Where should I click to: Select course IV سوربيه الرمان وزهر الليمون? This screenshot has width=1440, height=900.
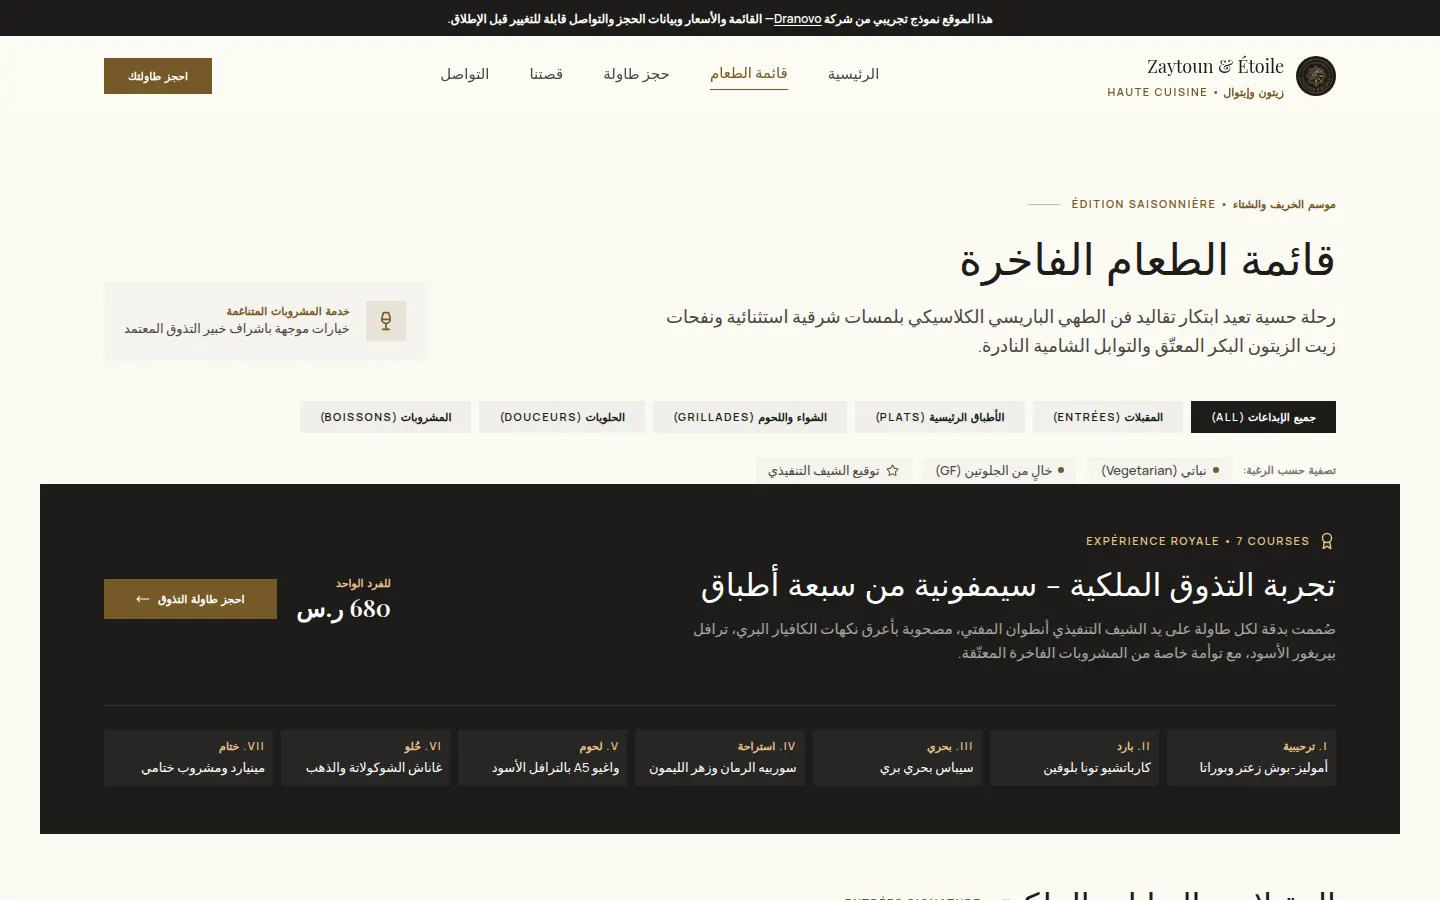(720, 758)
